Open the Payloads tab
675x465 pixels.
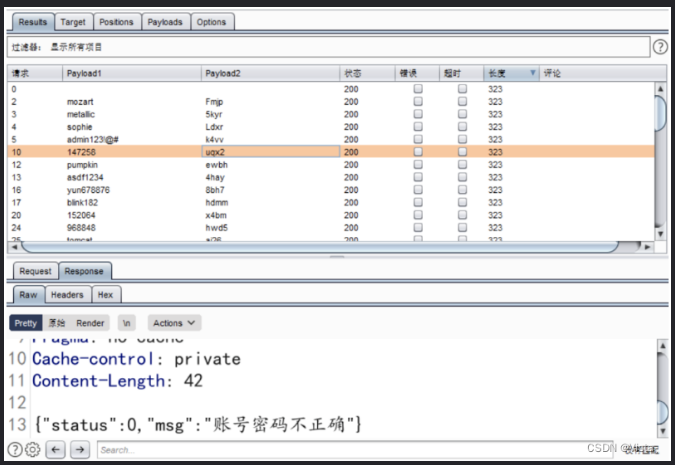click(165, 22)
